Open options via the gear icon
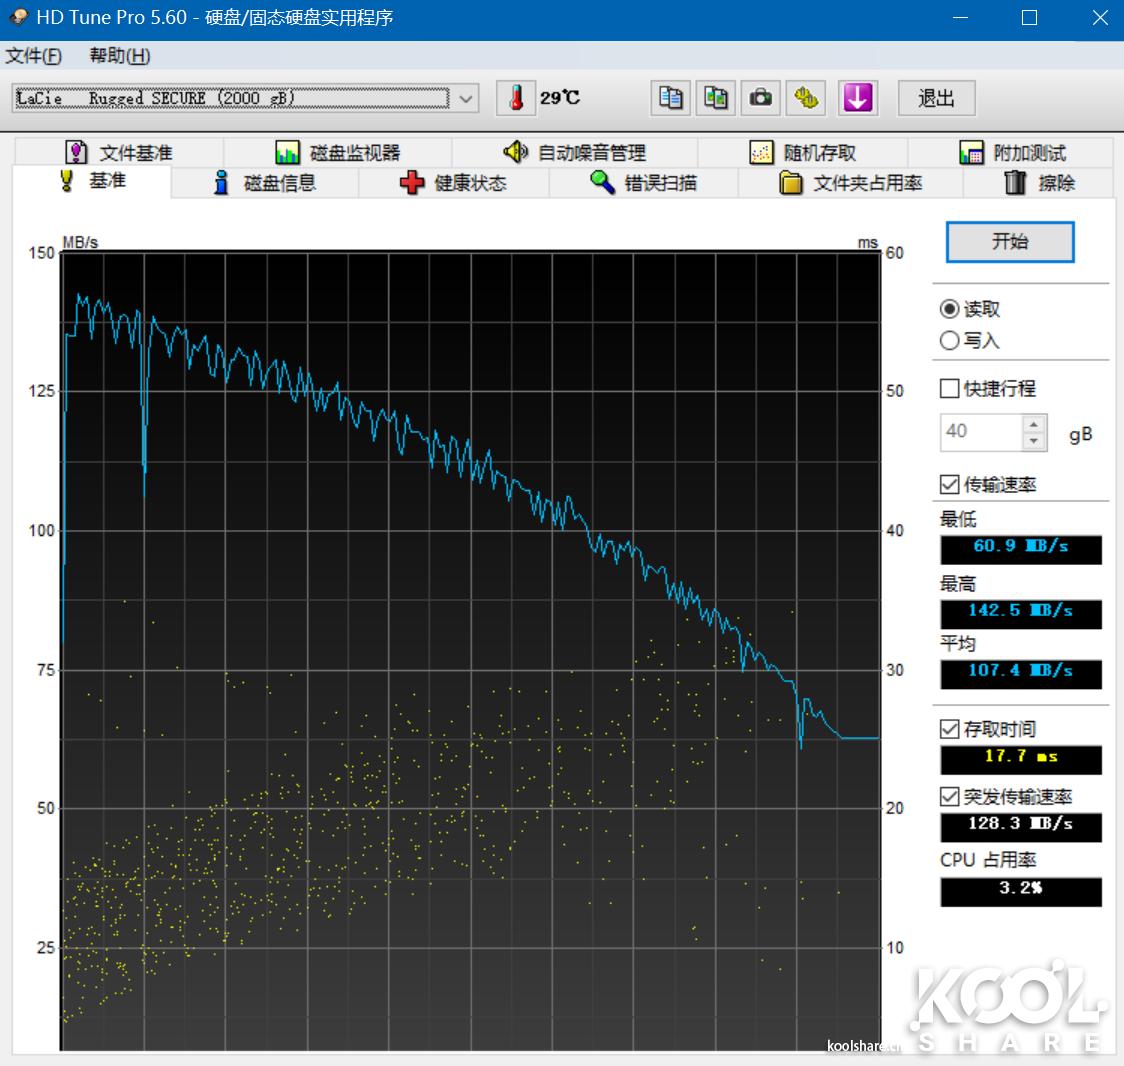 pos(806,97)
